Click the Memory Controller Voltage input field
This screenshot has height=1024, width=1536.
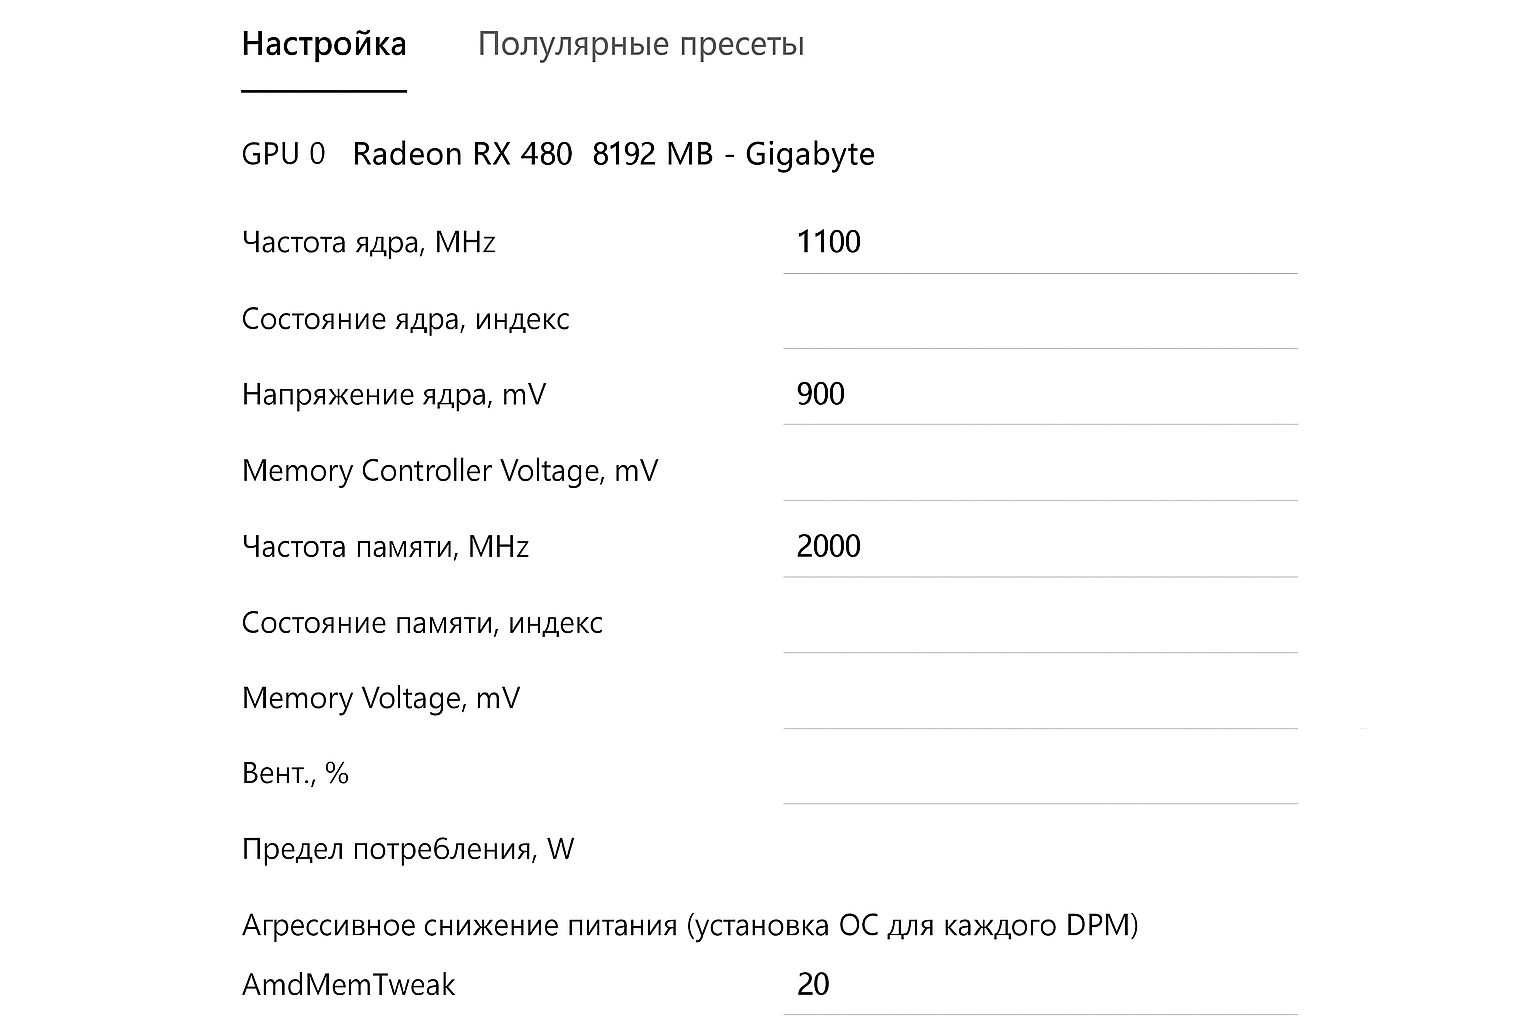[x=1040, y=470]
